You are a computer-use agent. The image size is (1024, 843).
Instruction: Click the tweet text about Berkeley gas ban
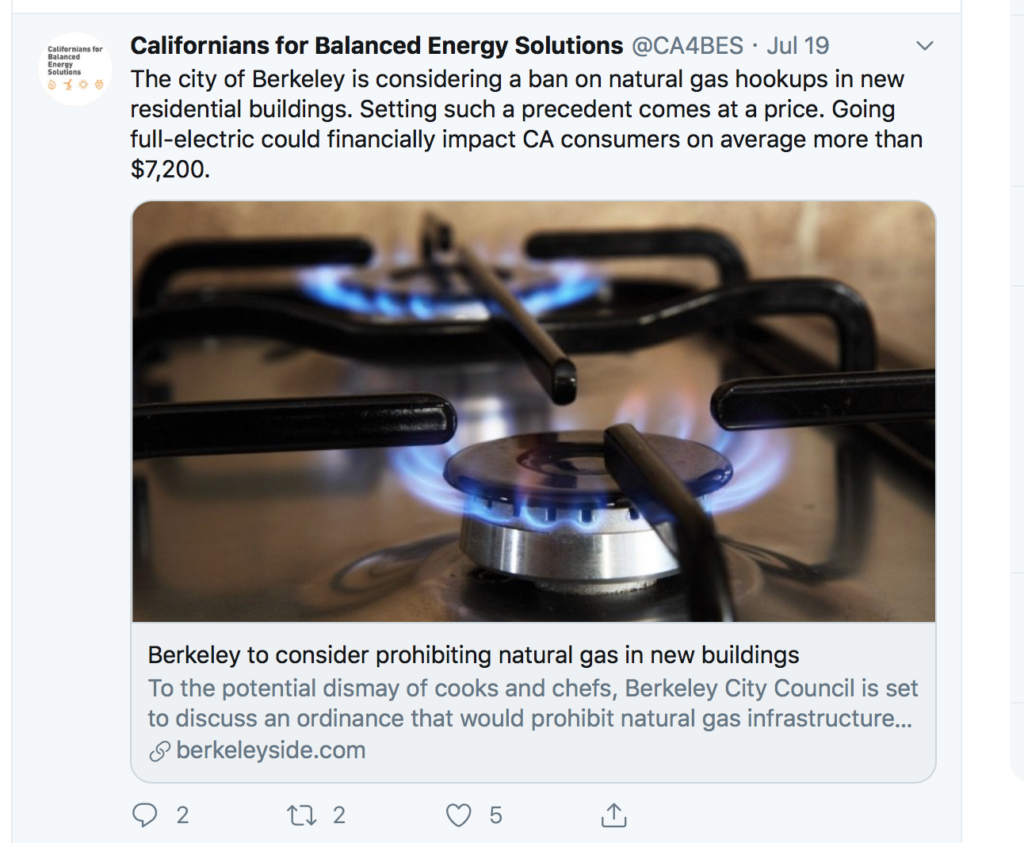(526, 124)
